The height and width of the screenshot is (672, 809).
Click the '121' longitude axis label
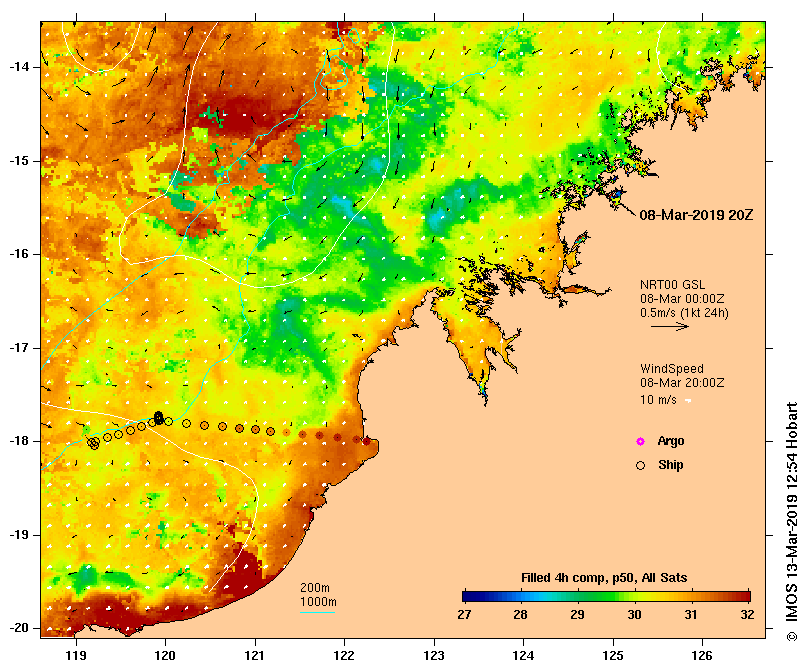(255, 656)
